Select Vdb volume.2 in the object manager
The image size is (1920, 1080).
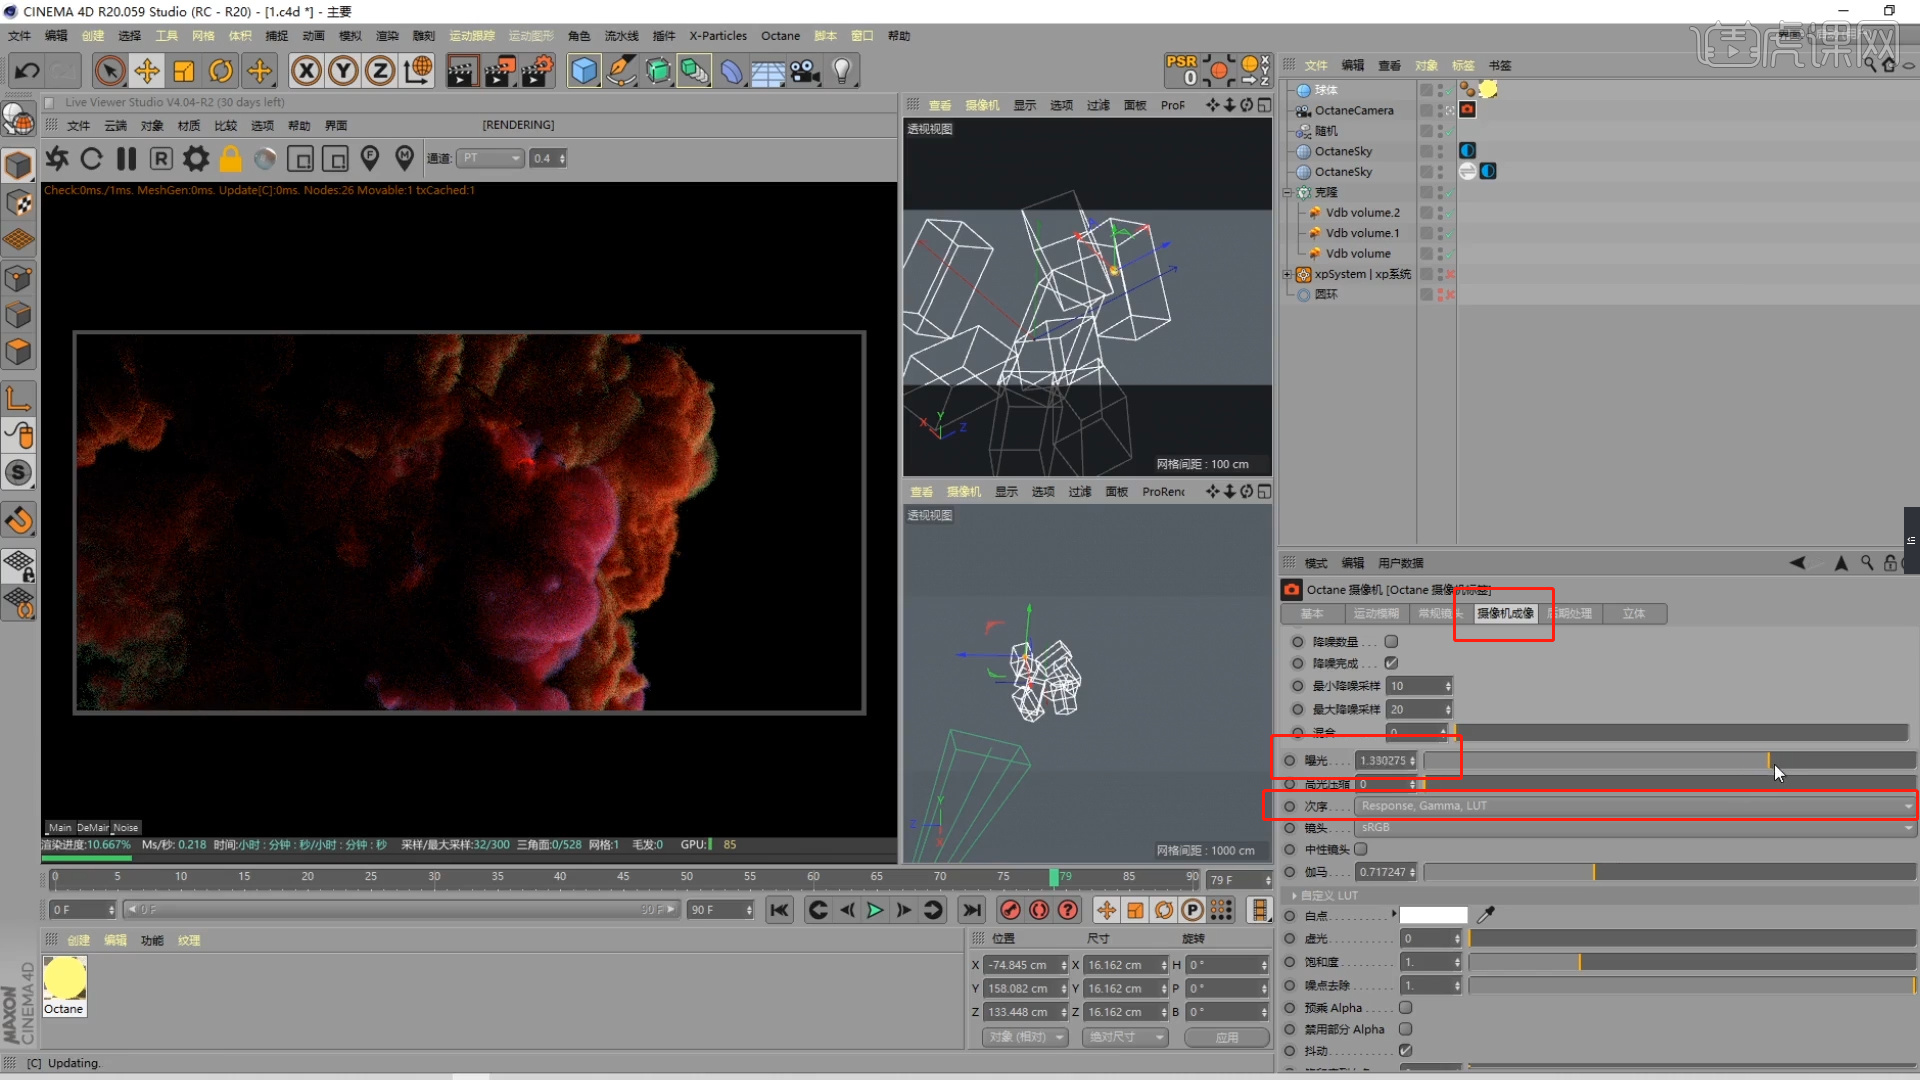coord(1362,212)
